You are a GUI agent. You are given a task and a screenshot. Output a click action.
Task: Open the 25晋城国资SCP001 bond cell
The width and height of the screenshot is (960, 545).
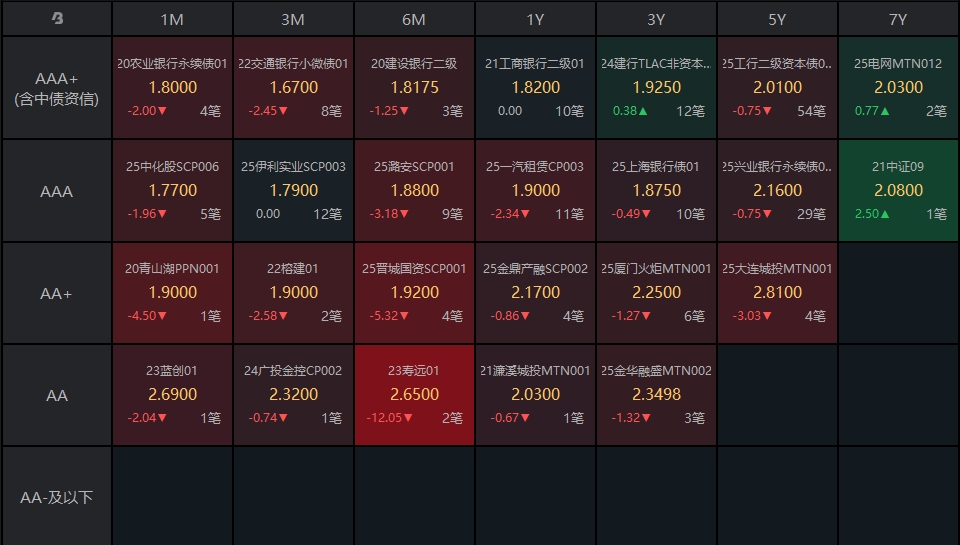(414, 293)
